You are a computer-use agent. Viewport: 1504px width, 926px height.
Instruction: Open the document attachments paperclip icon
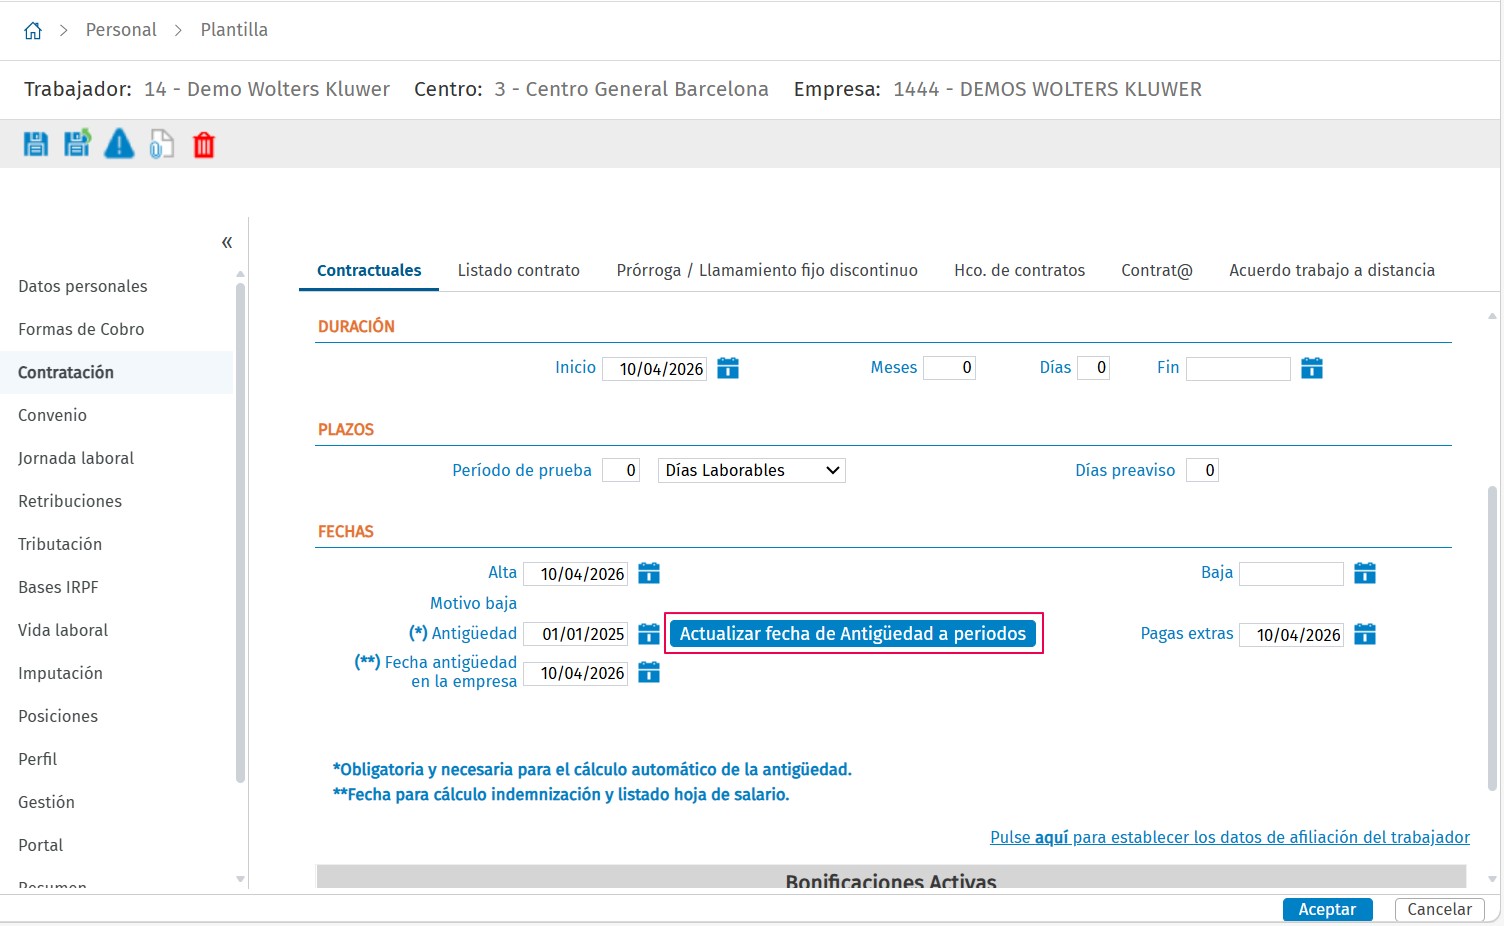click(x=161, y=145)
